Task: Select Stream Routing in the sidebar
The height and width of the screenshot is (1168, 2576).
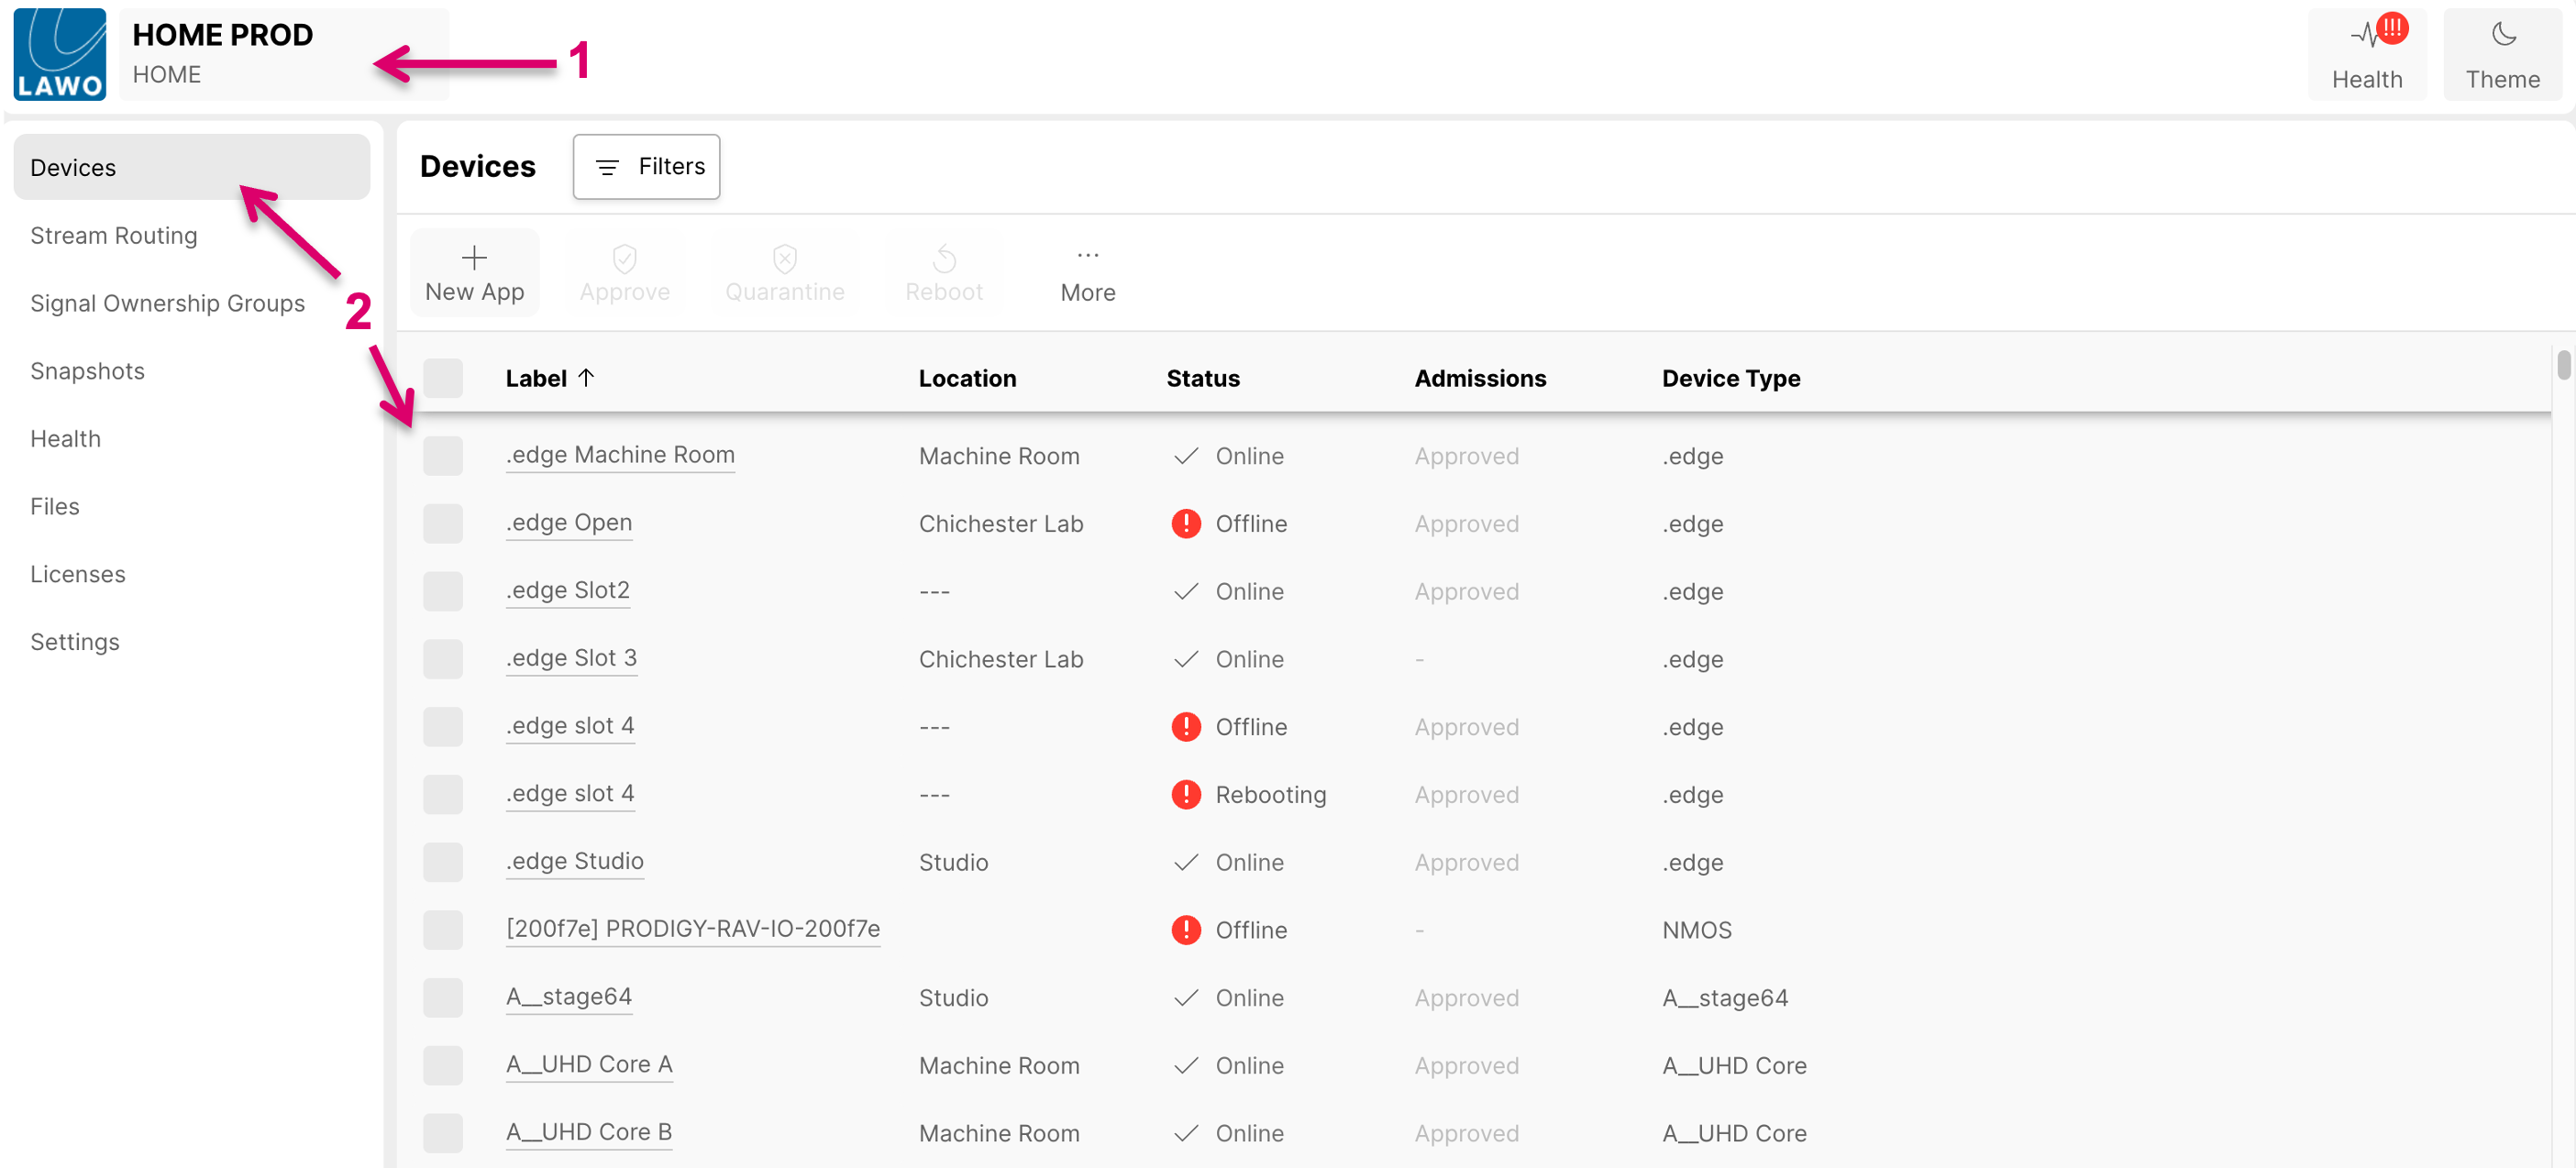Action: (114, 235)
